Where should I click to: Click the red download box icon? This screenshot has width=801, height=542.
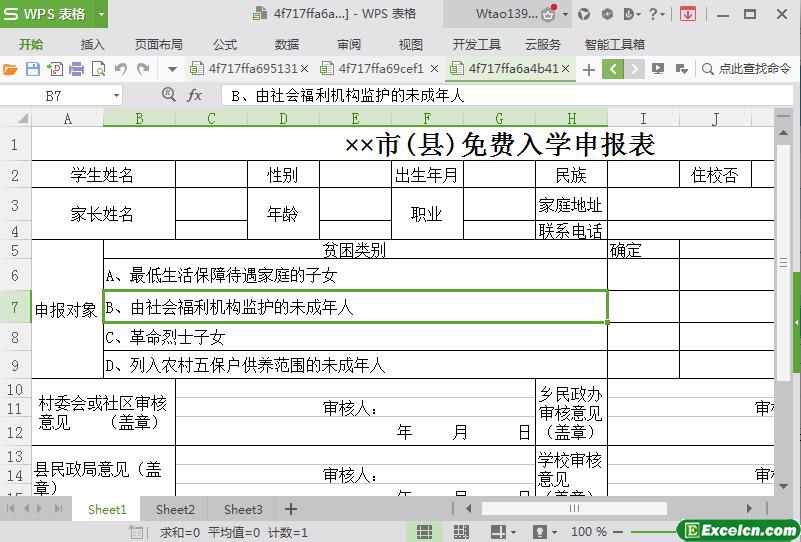(688, 14)
